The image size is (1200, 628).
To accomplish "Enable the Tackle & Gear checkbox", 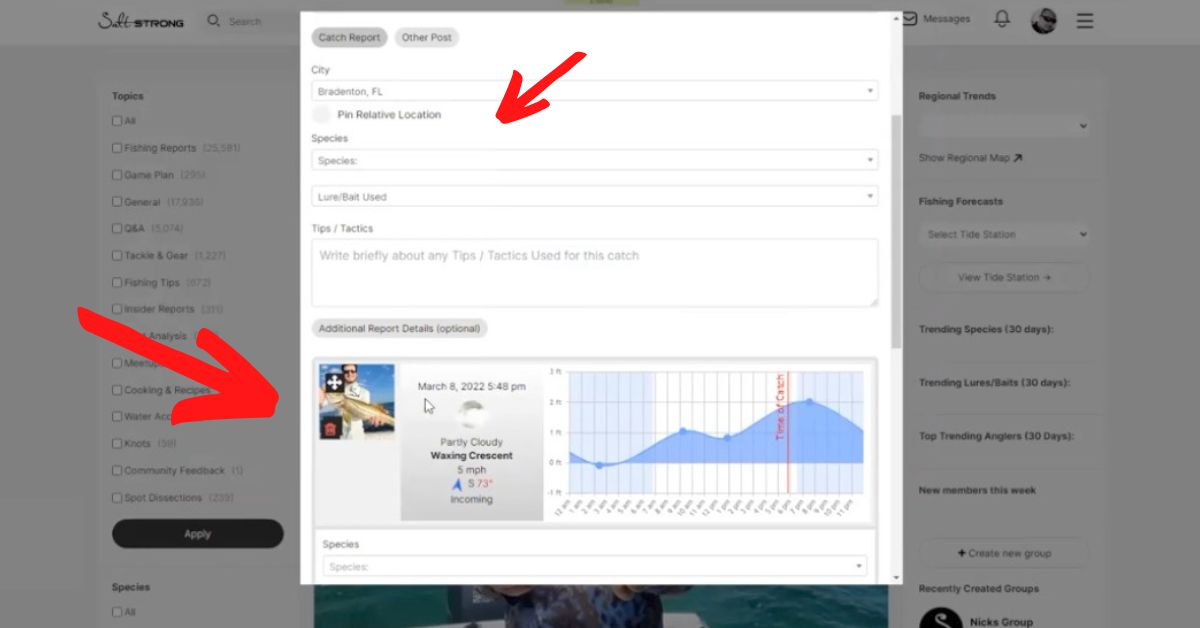I will pos(117,256).
